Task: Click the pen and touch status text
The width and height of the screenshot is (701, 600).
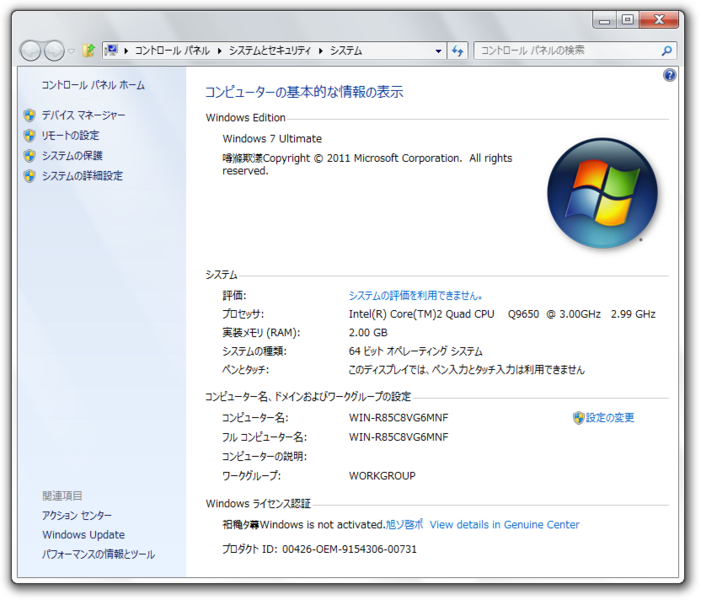Action: [466, 370]
